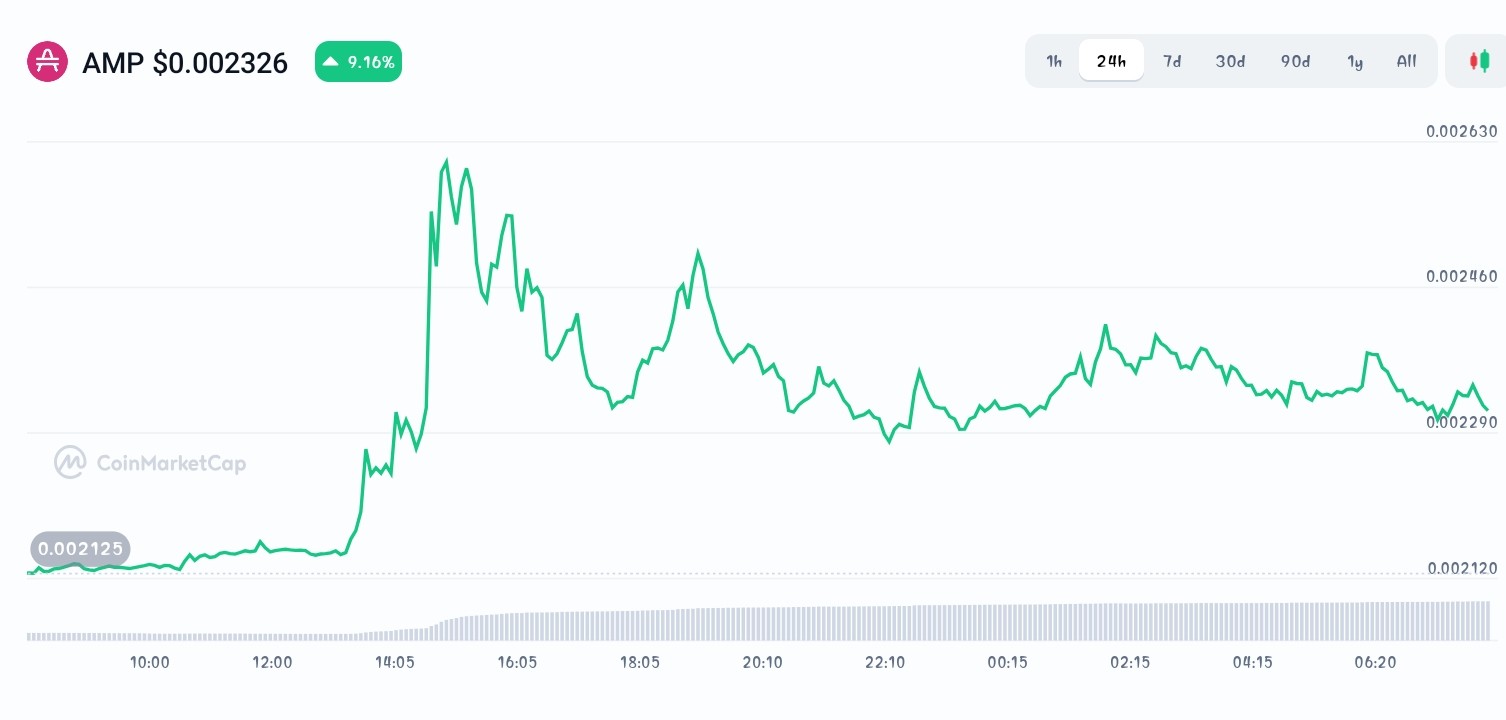This screenshot has width=1506, height=720.
Task: Click the 0.002290 y-axis label
Action: (x=1462, y=422)
